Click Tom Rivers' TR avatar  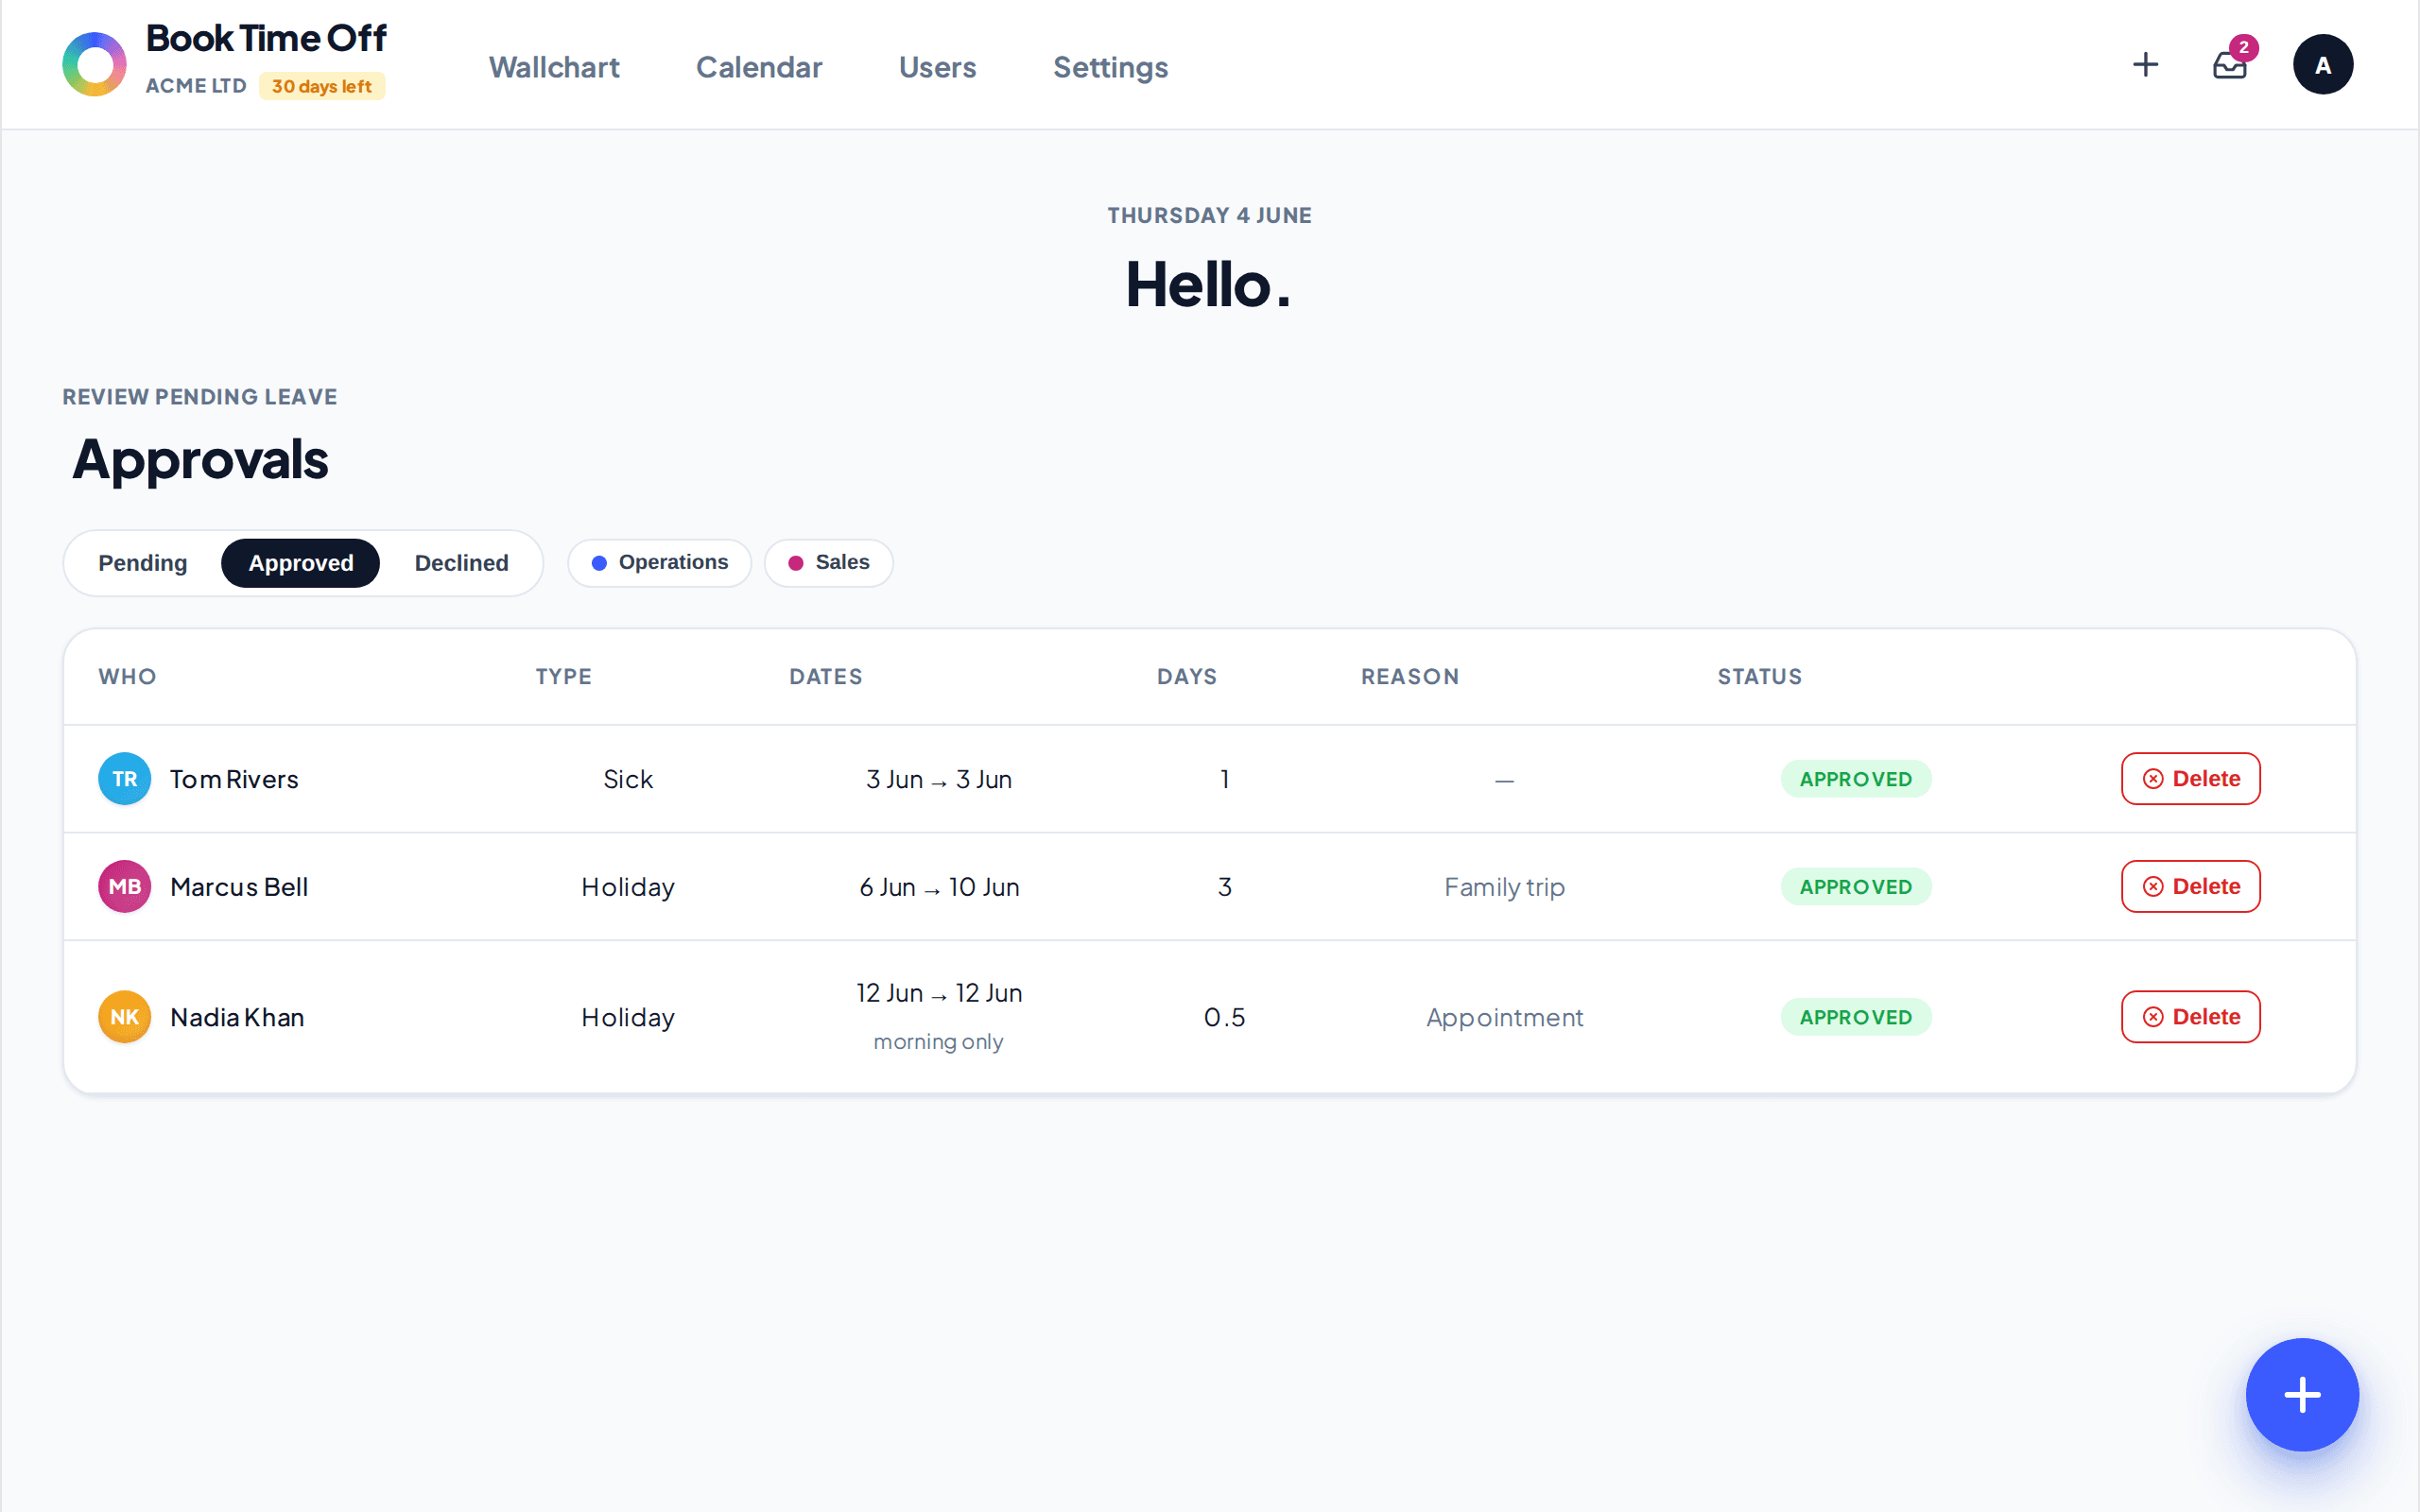tap(124, 779)
